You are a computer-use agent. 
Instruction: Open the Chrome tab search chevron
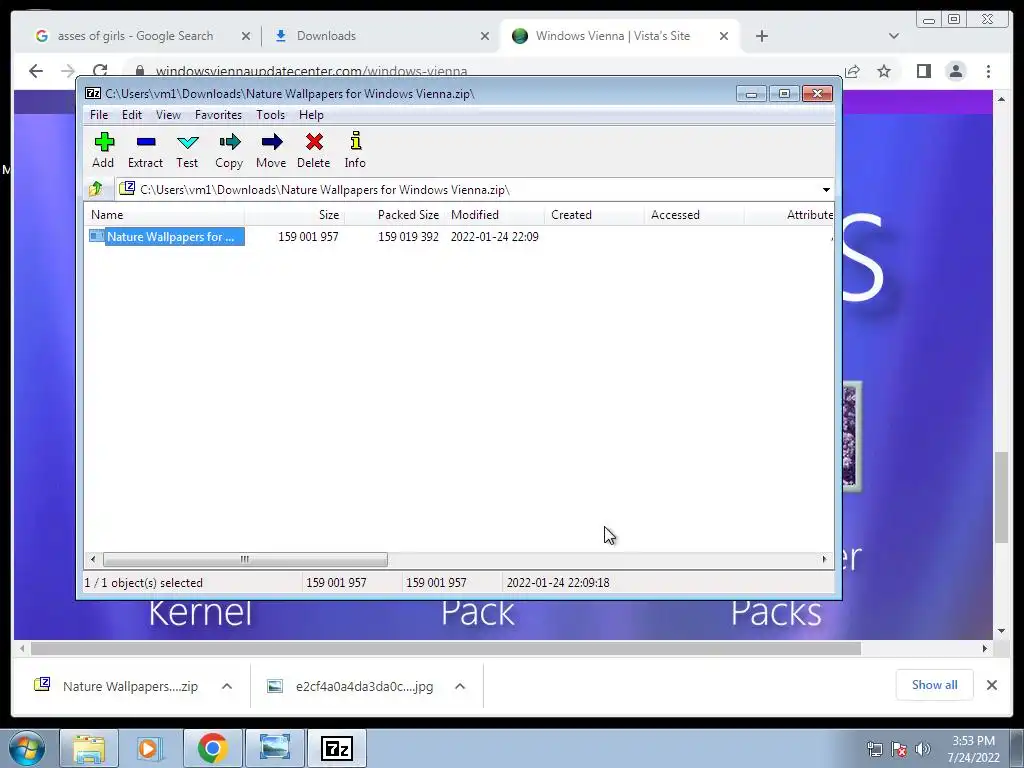[894, 37]
